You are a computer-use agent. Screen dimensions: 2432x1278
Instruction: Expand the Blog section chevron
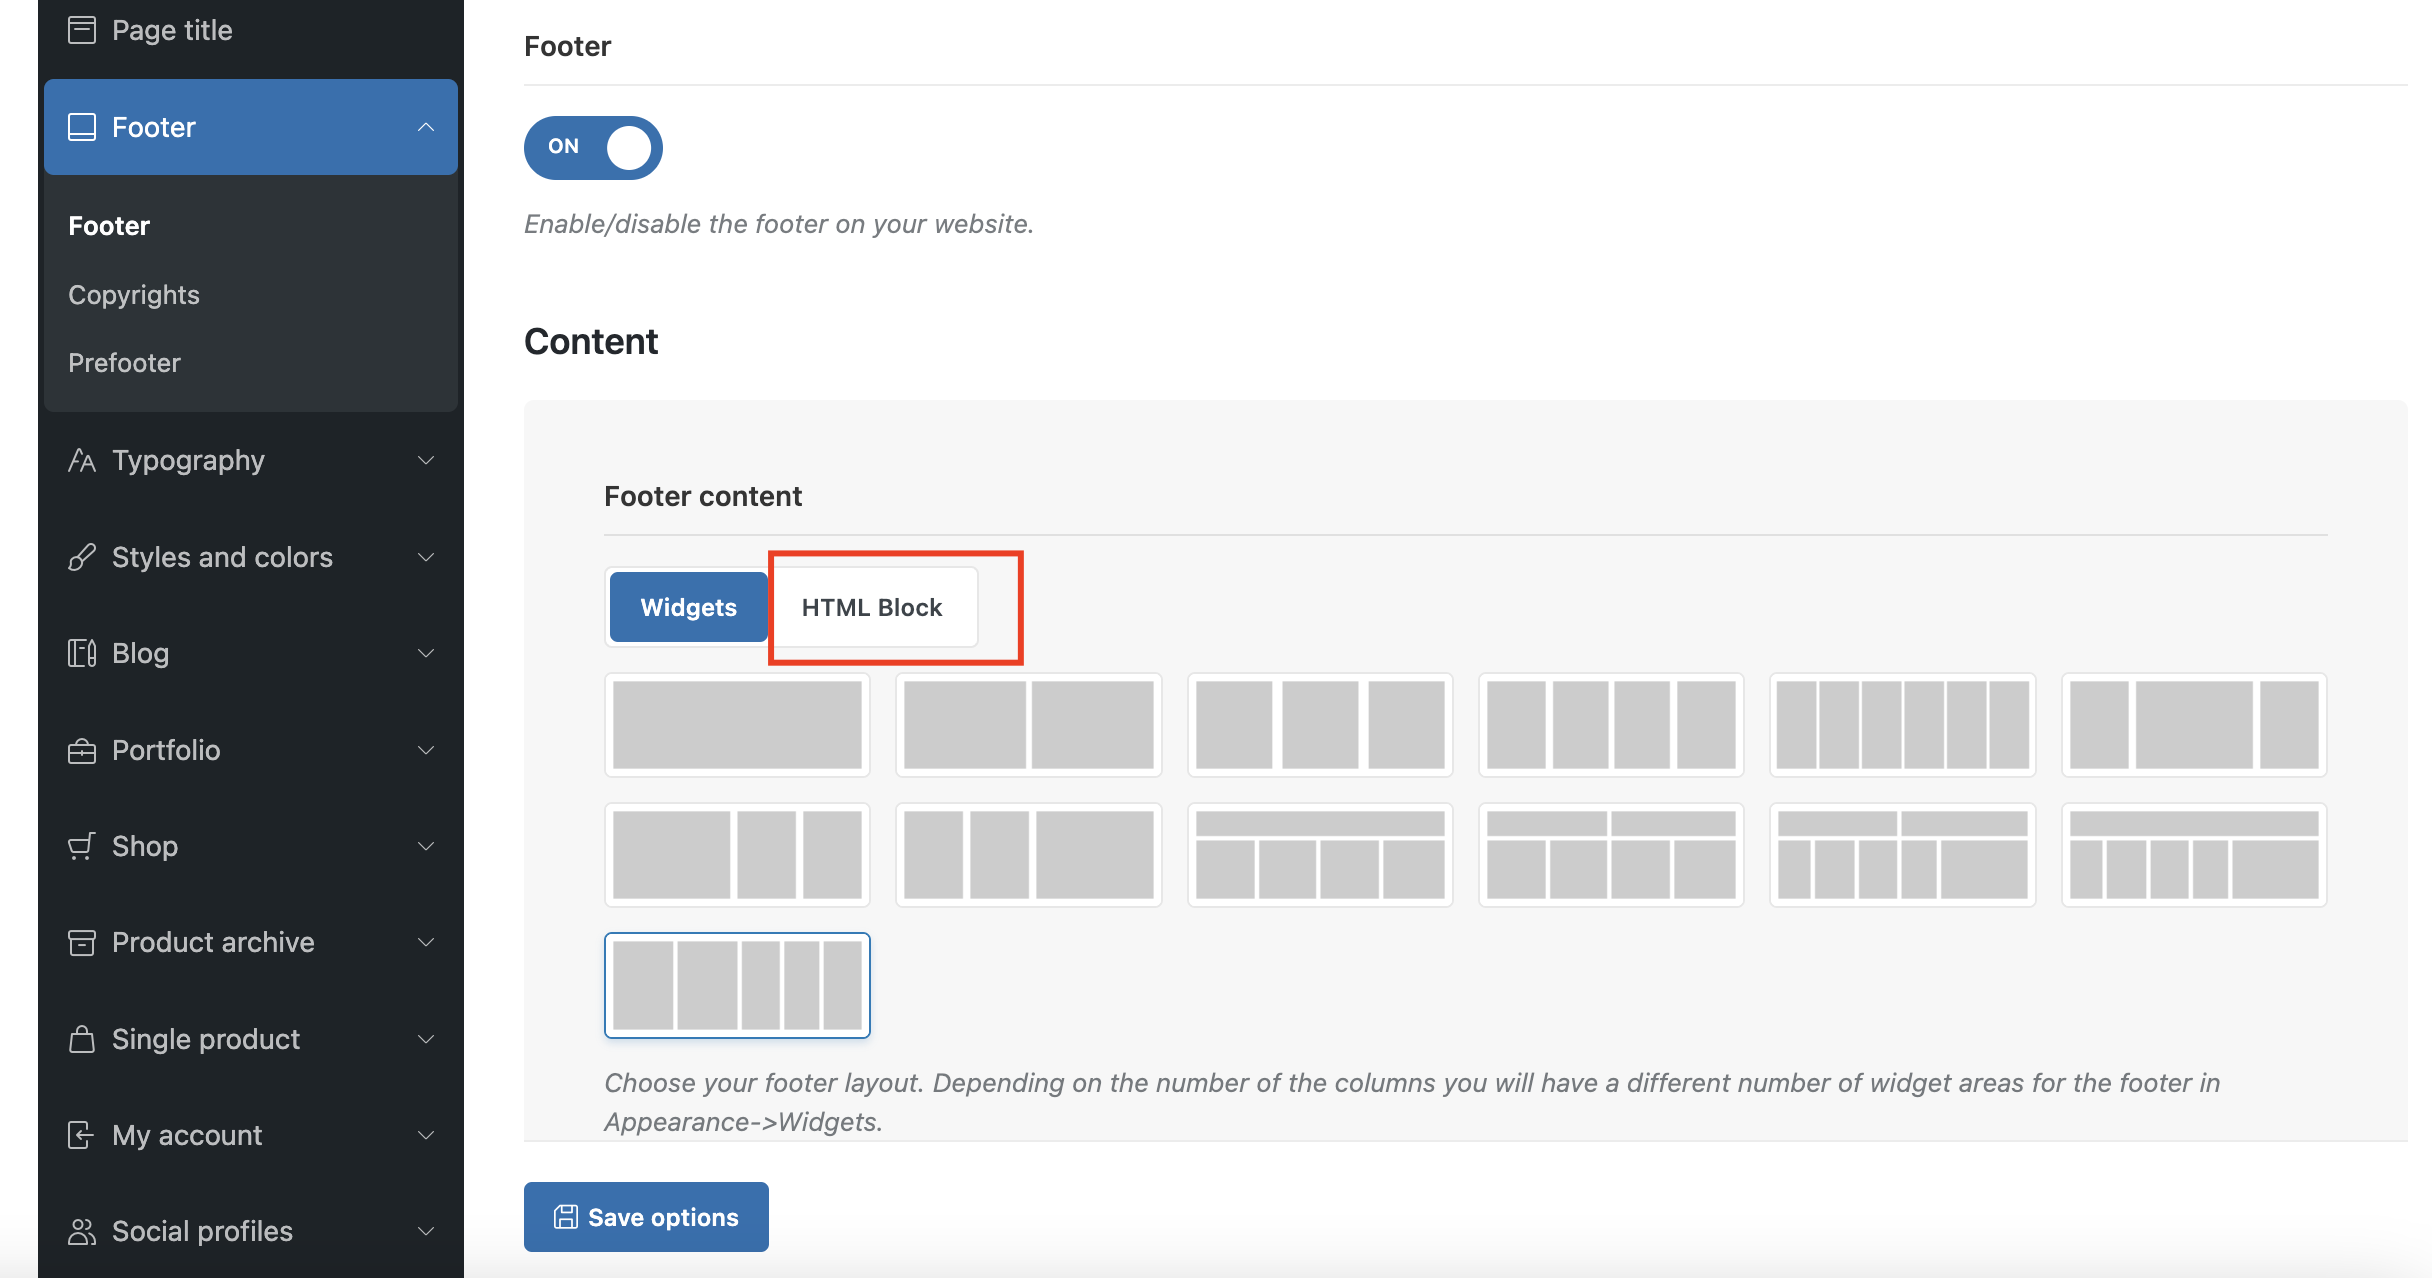tap(426, 653)
